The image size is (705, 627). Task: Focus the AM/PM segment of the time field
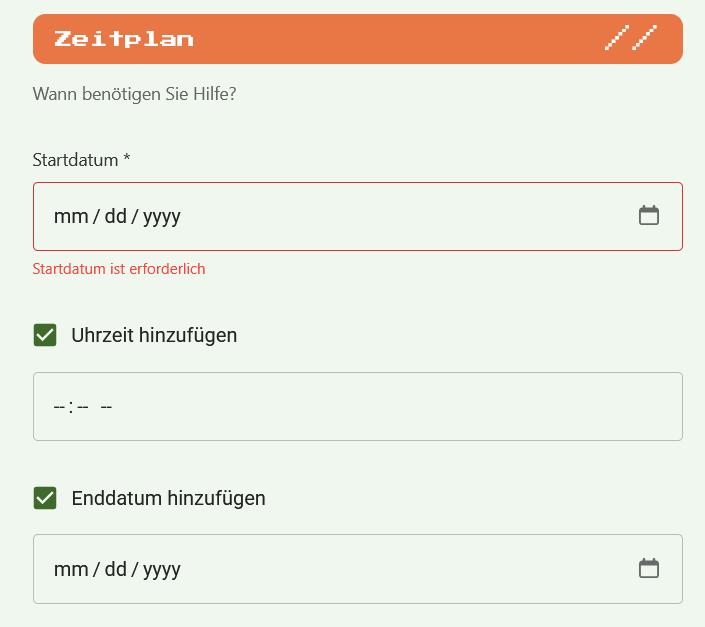(106, 407)
